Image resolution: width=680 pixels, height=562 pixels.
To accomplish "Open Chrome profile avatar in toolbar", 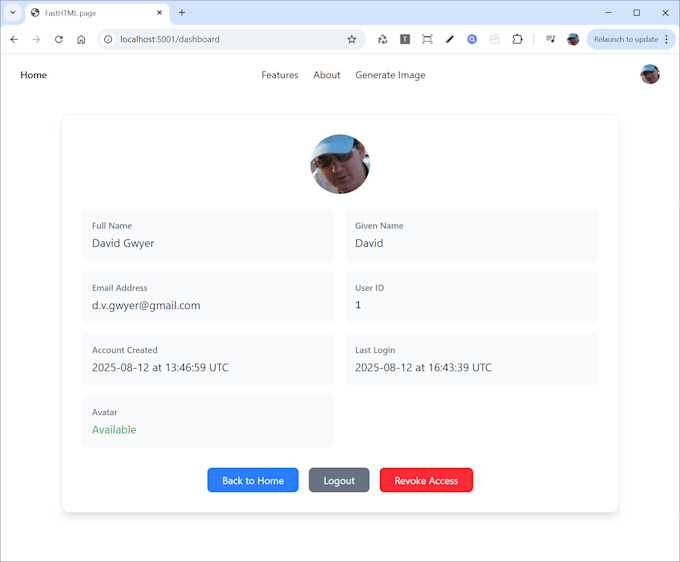I will tap(573, 39).
